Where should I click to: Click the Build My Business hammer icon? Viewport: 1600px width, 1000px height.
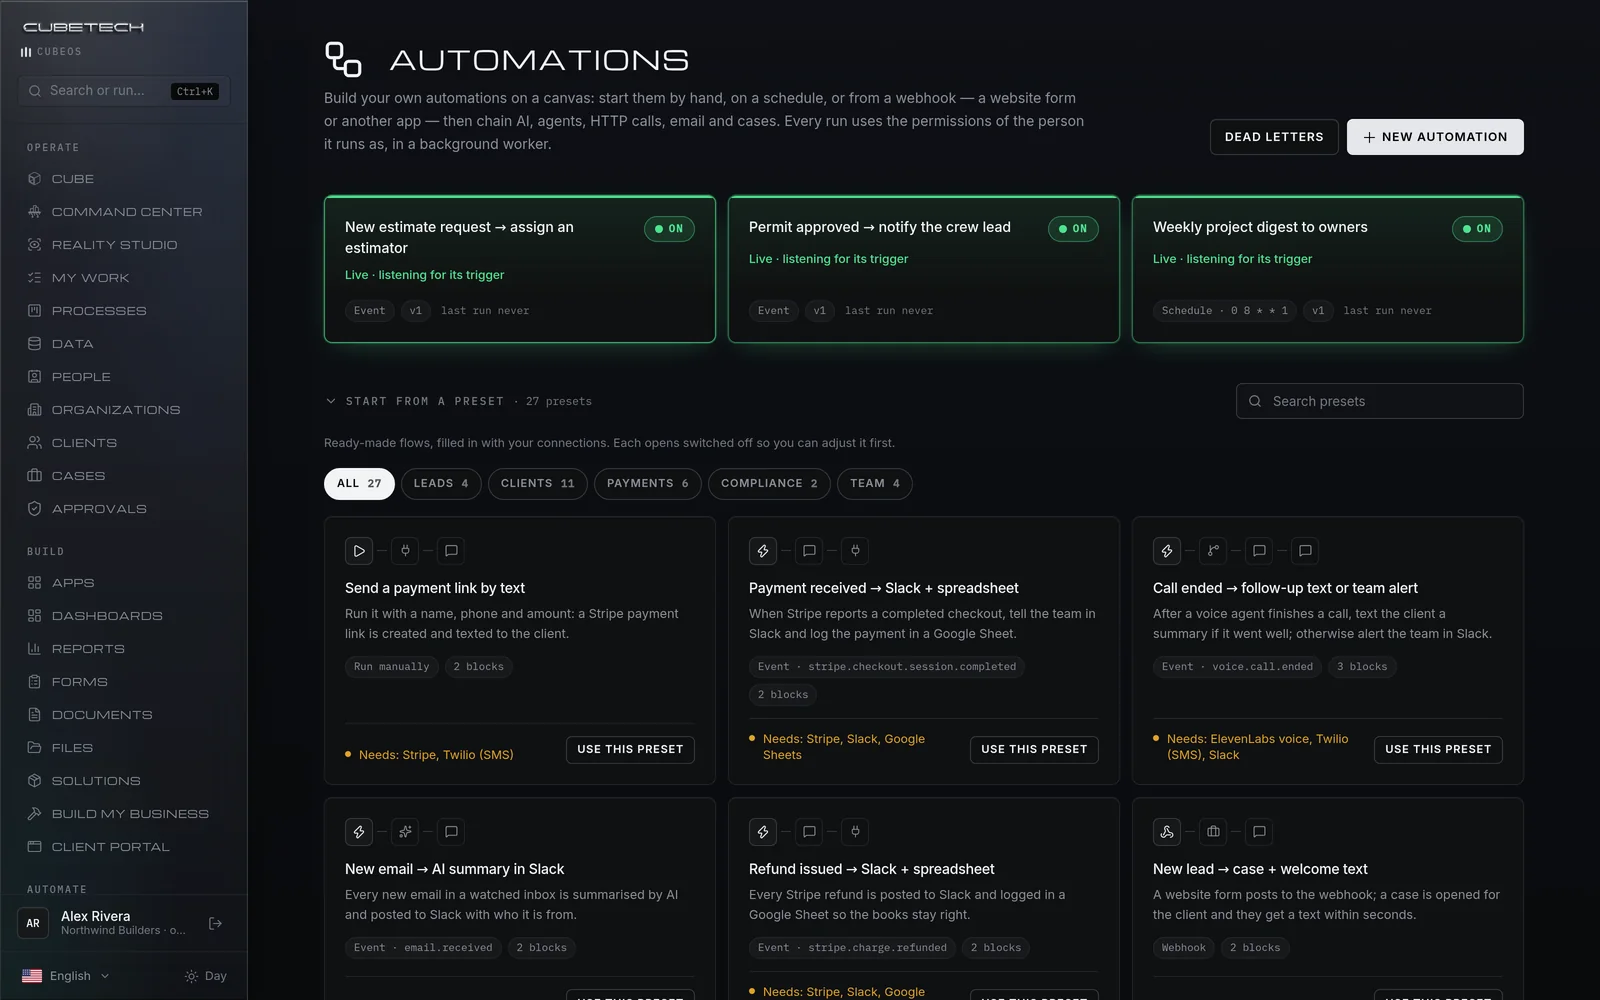point(35,814)
